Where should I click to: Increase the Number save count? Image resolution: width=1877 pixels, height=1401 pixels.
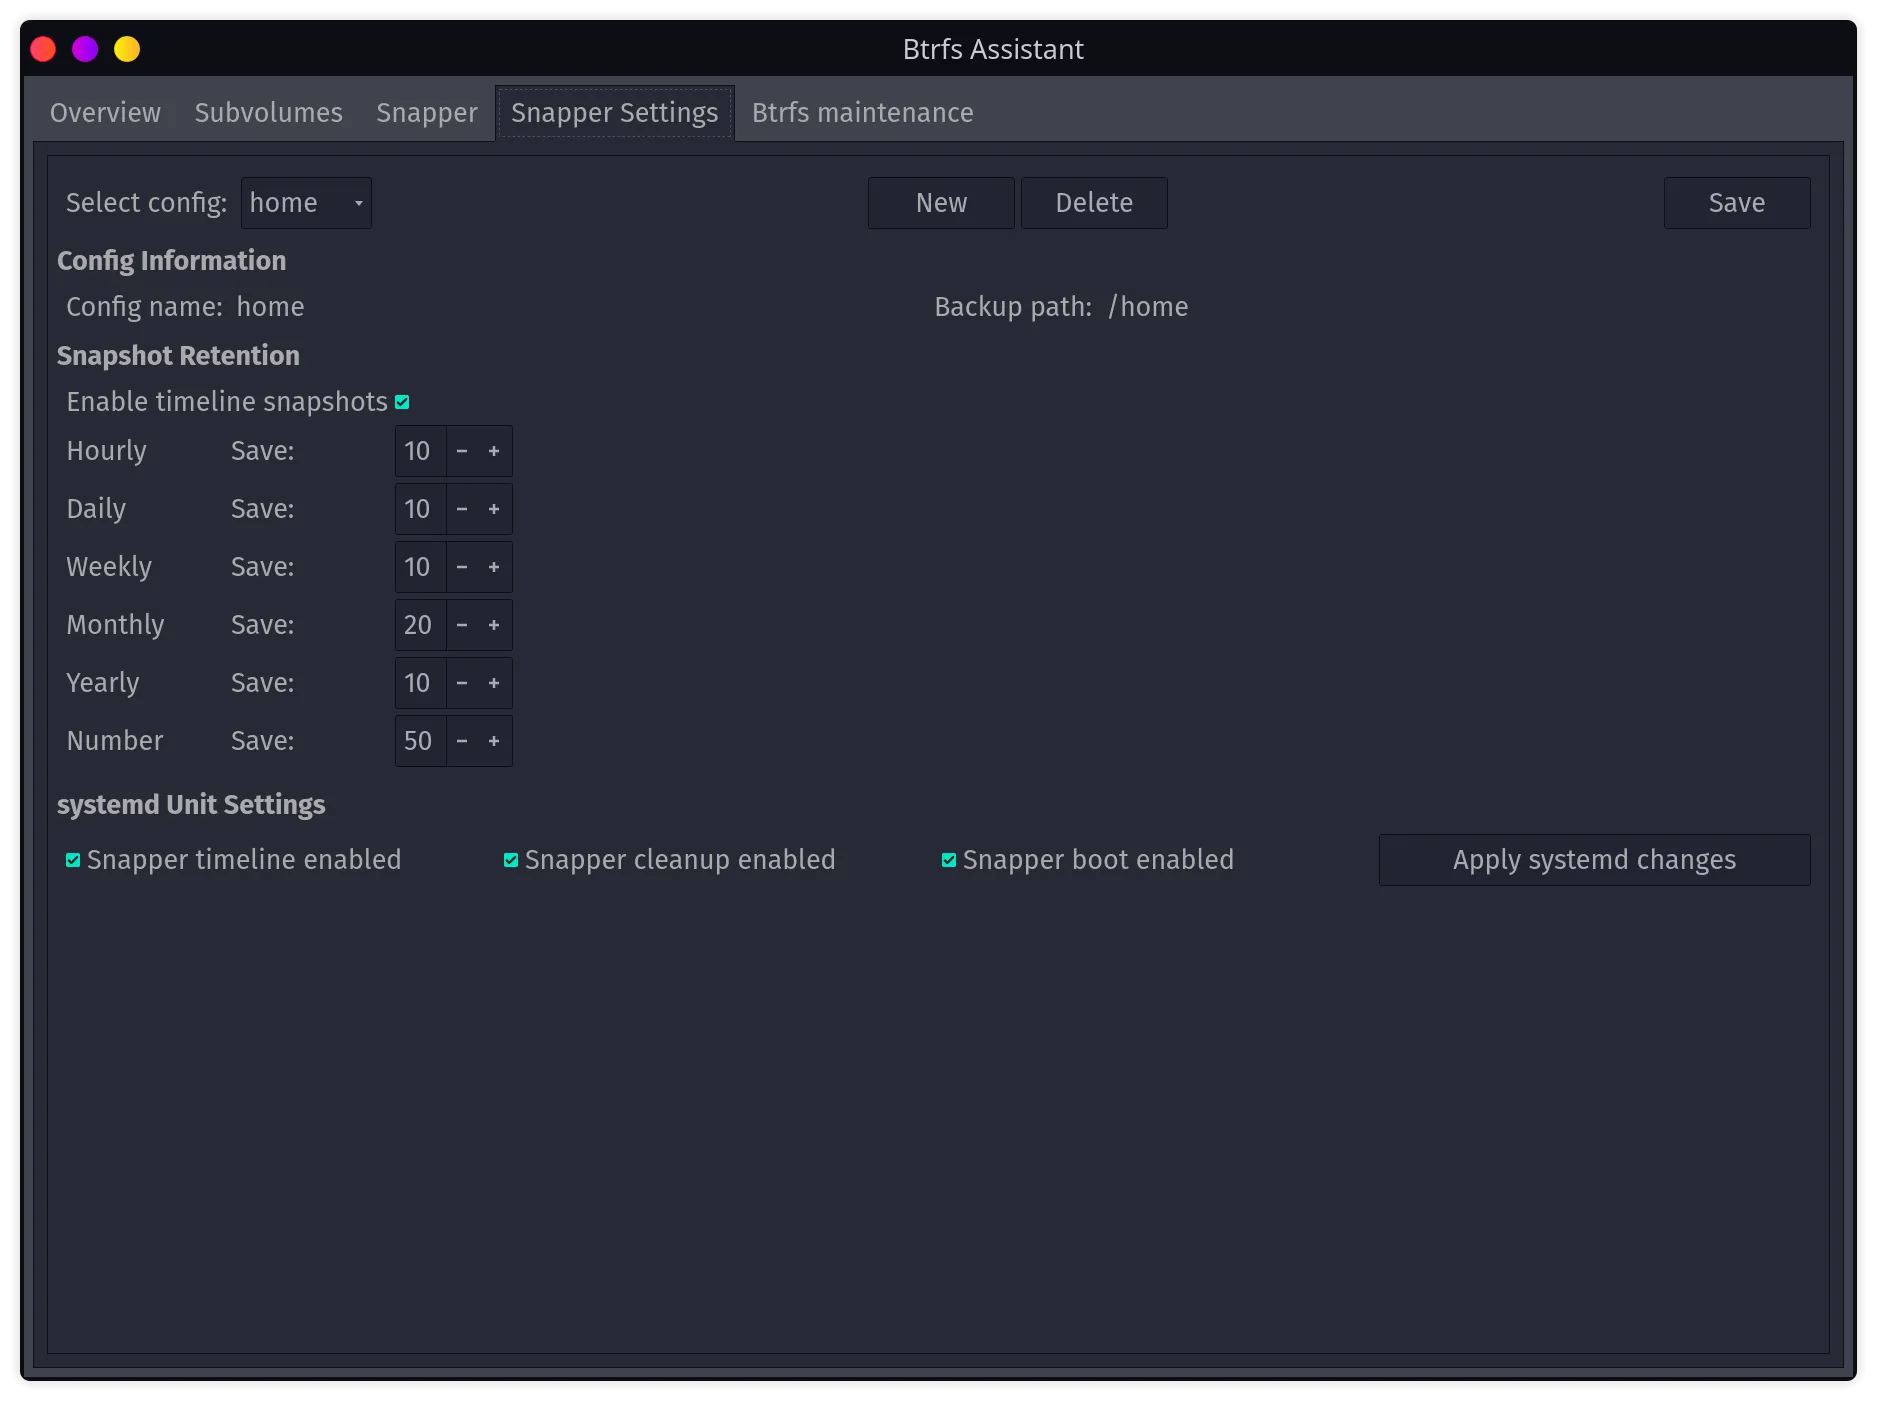click(x=494, y=741)
